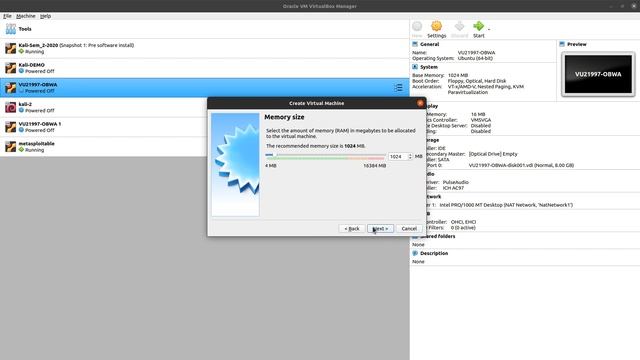Click the memory size 1024 input field
This screenshot has width=640, height=360.
click(x=398, y=156)
